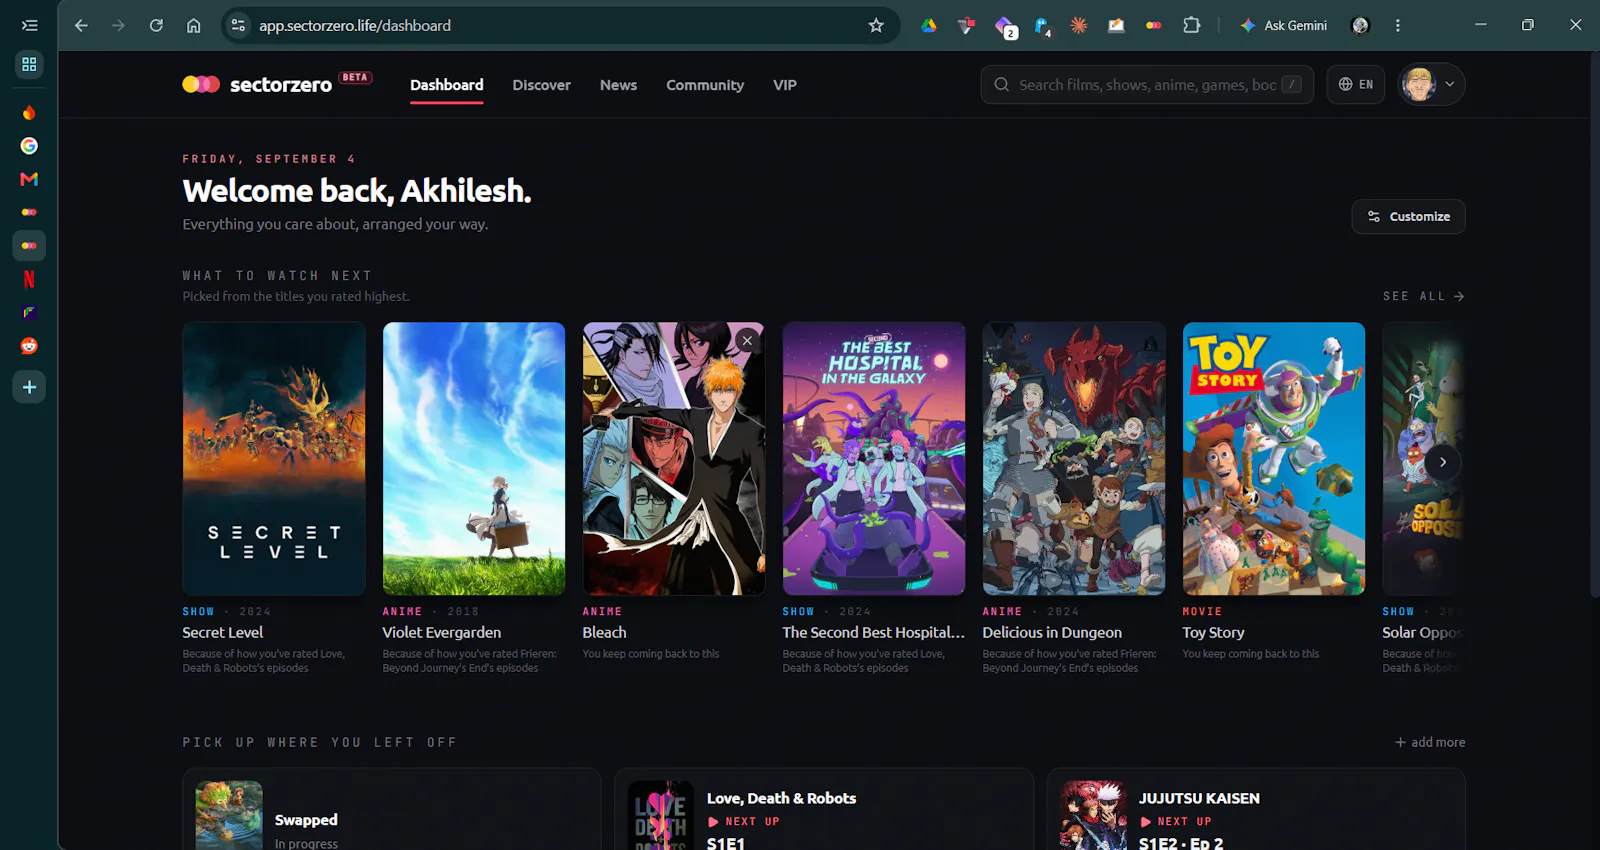
Task: Open the Secret Level poster
Action: point(274,459)
